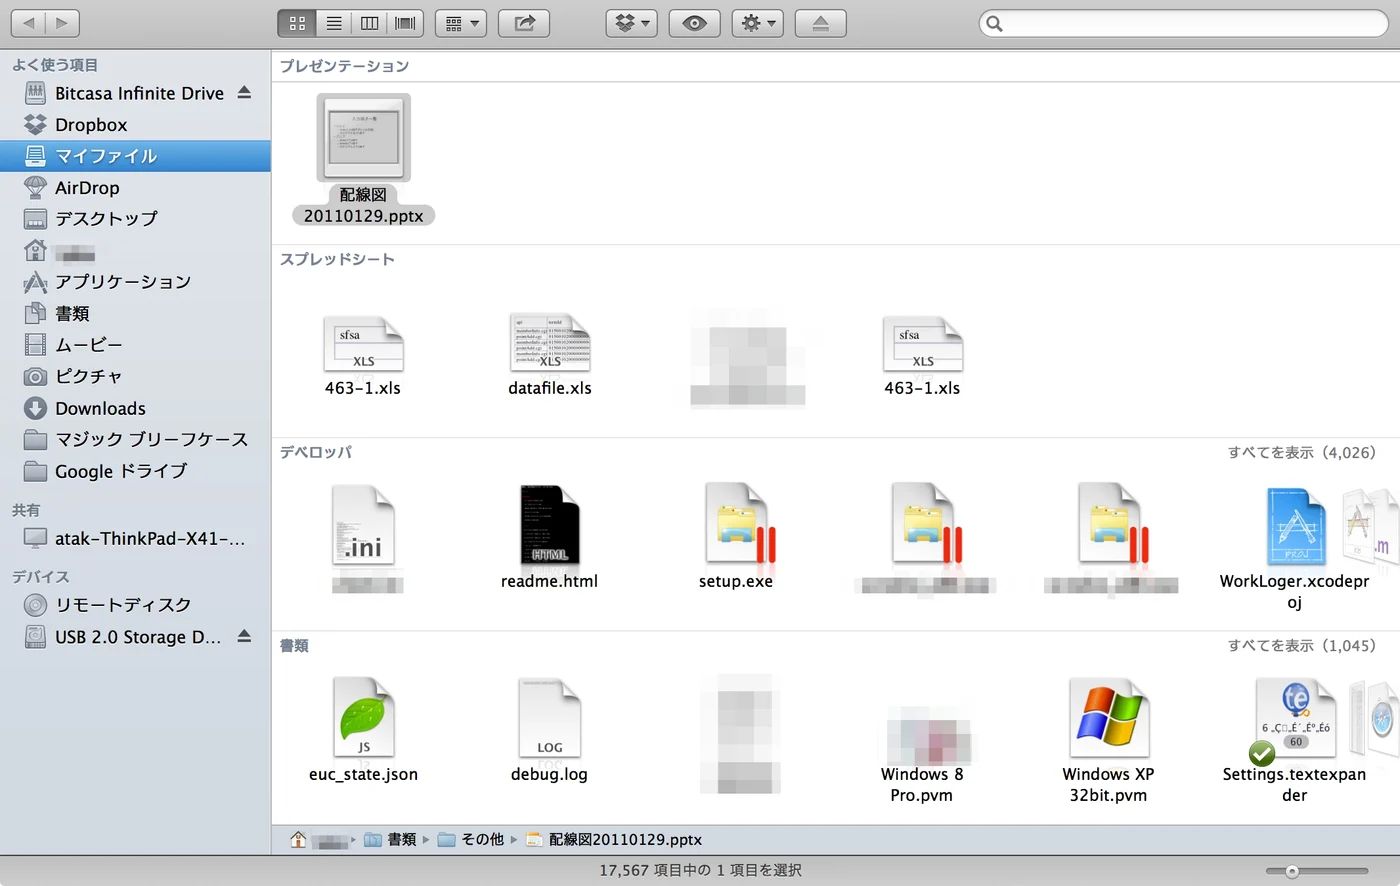Click the Share toolbar button
The image size is (1400, 886).
[x=524, y=23]
